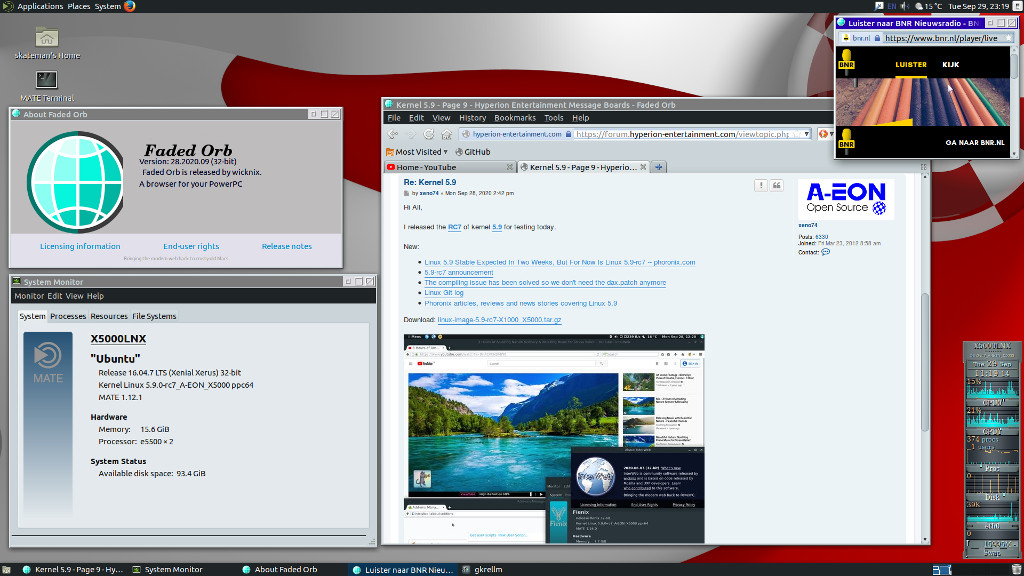Close the Home - YouTube tab

click(x=509, y=167)
